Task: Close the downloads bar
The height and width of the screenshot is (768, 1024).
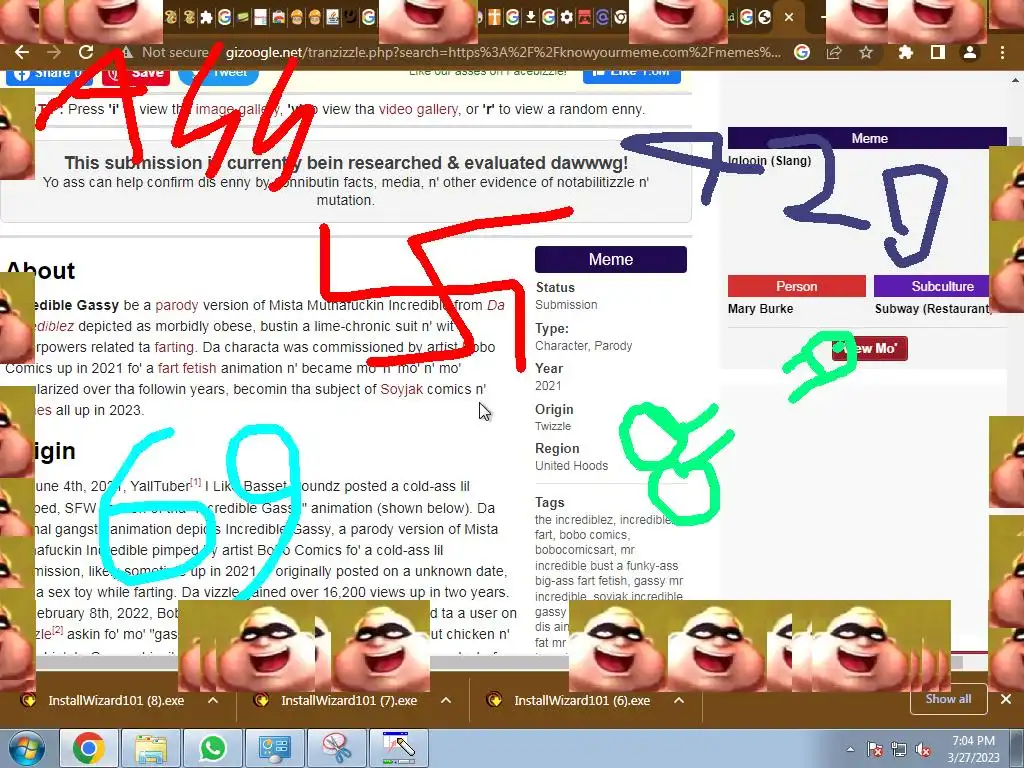Action: point(1006,699)
